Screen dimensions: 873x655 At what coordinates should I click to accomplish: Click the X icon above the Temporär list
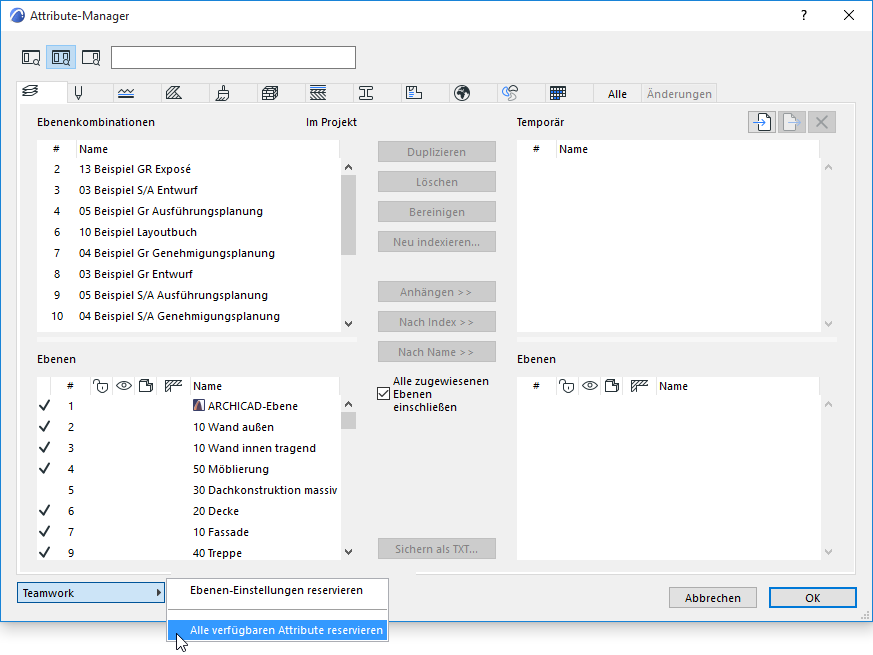(821, 122)
